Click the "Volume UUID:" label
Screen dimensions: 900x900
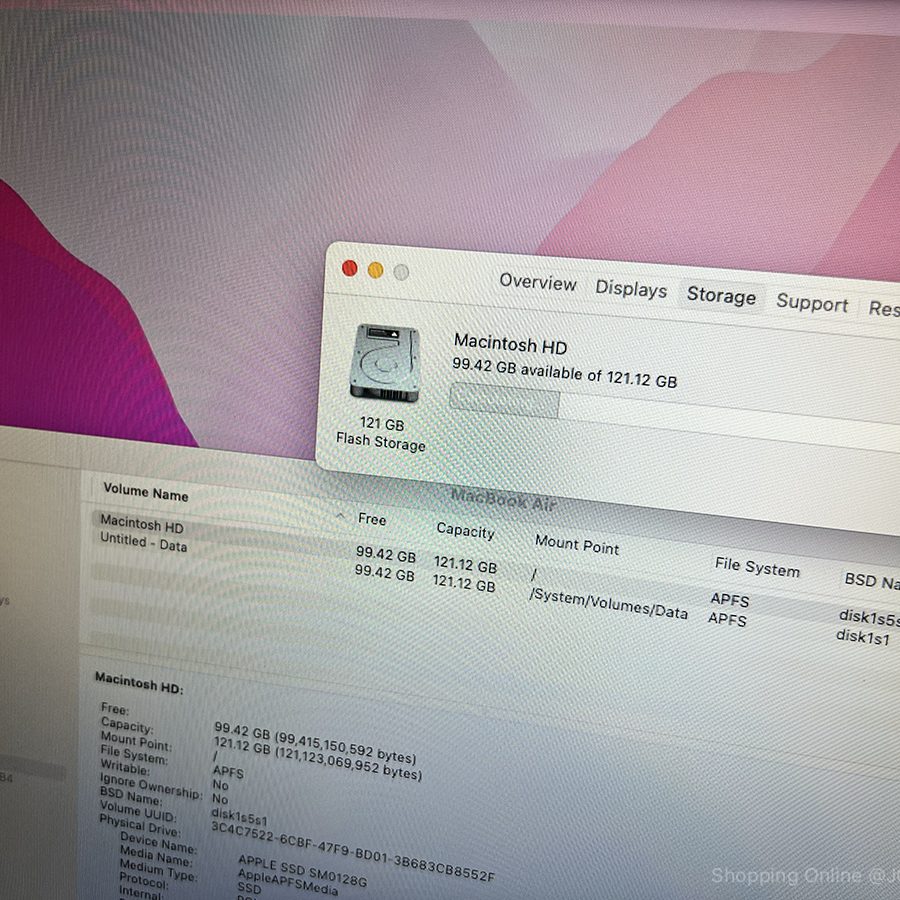click(138, 812)
